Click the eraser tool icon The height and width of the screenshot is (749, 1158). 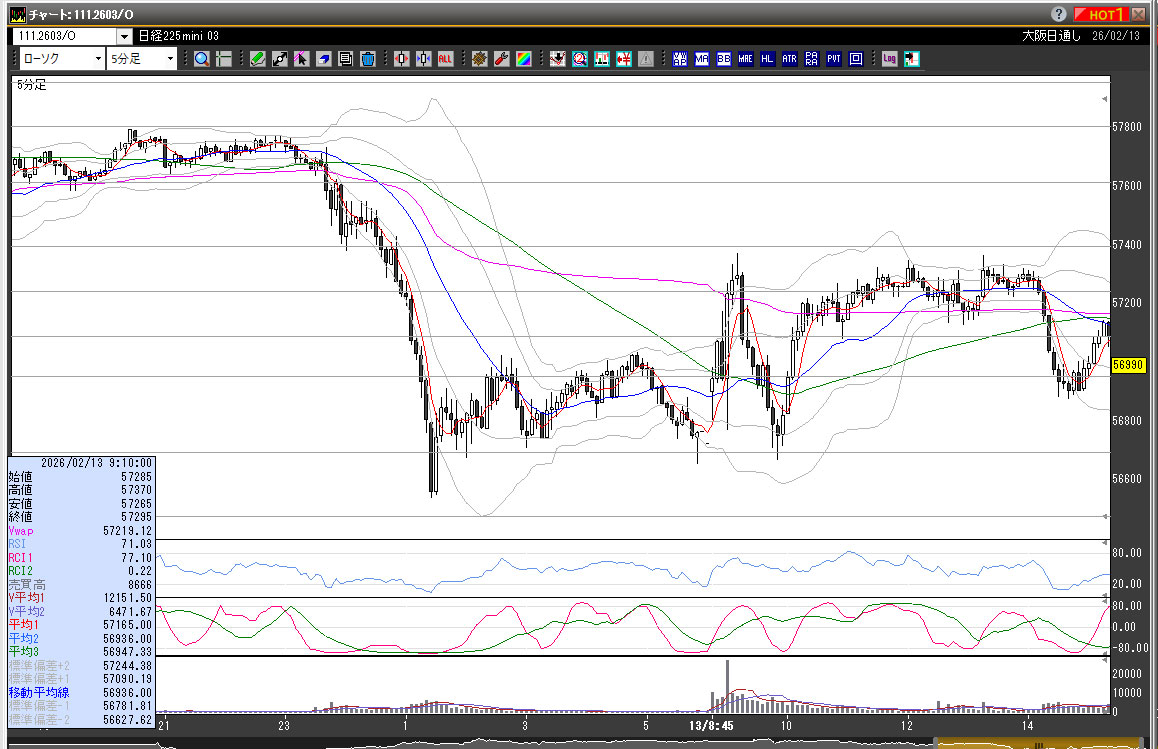[323, 59]
